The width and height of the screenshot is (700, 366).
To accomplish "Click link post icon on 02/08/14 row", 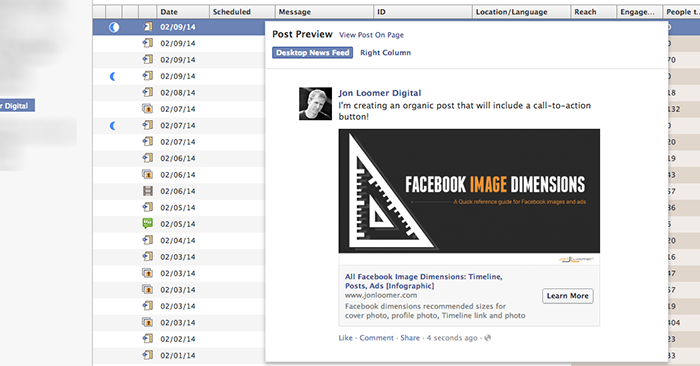I will pyautogui.click(x=147, y=92).
